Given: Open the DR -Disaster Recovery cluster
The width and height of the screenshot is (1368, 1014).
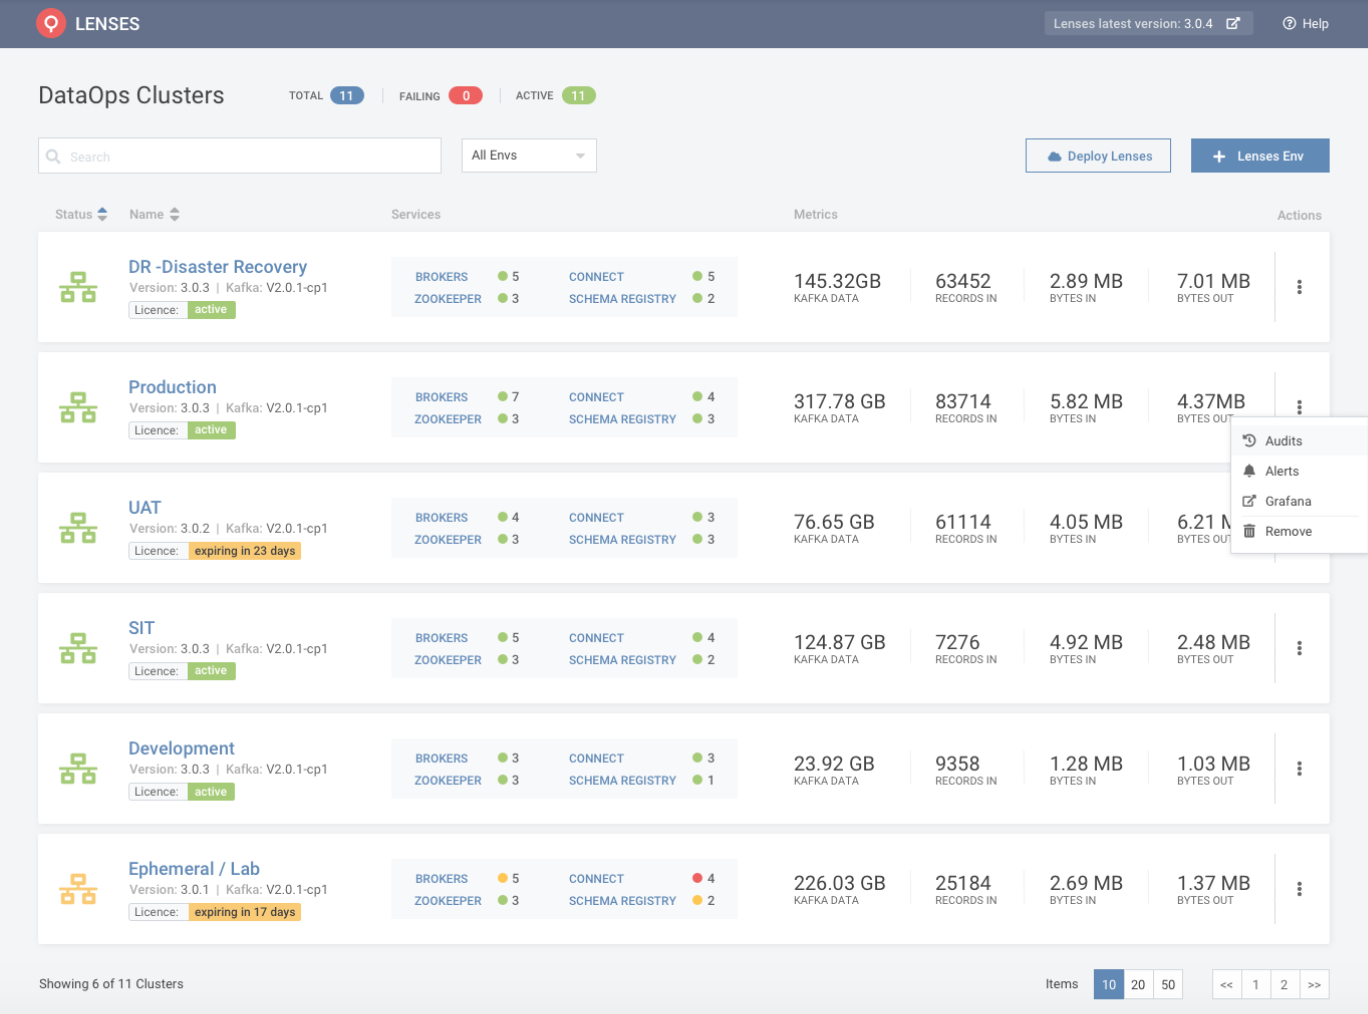Looking at the screenshot, I should [x=217, y=267].
